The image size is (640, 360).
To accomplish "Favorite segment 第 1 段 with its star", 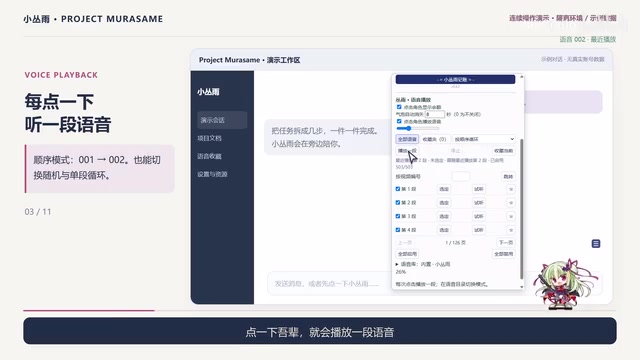I will (511, 189).
